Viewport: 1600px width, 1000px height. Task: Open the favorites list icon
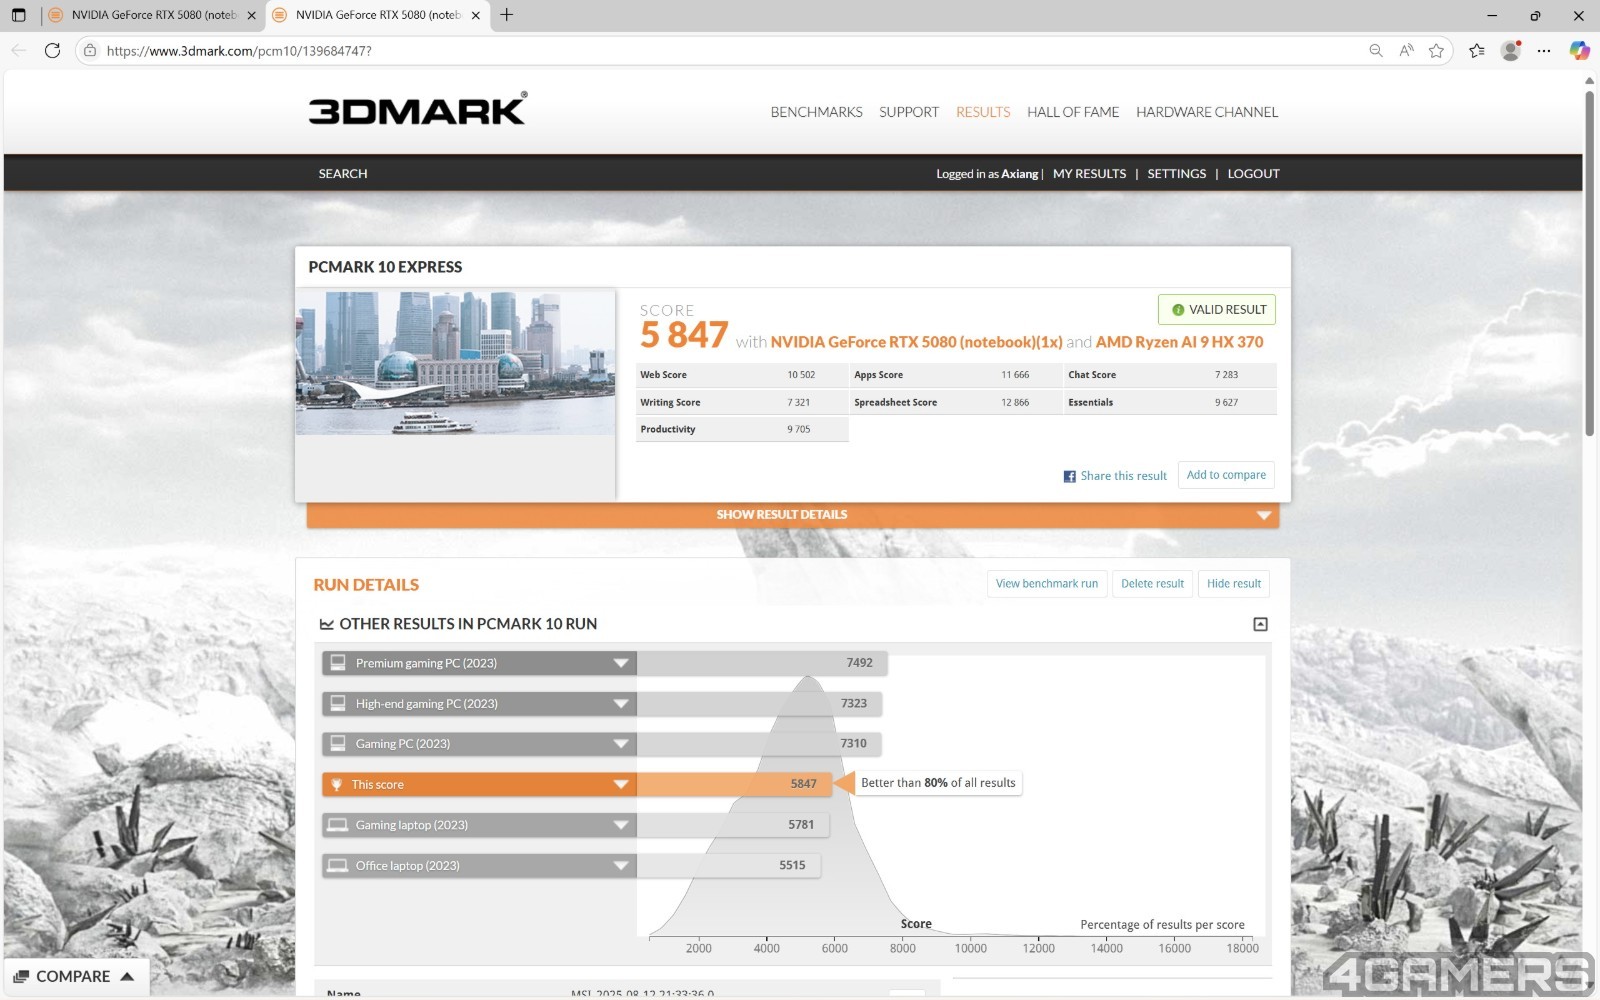(1477, 50)
